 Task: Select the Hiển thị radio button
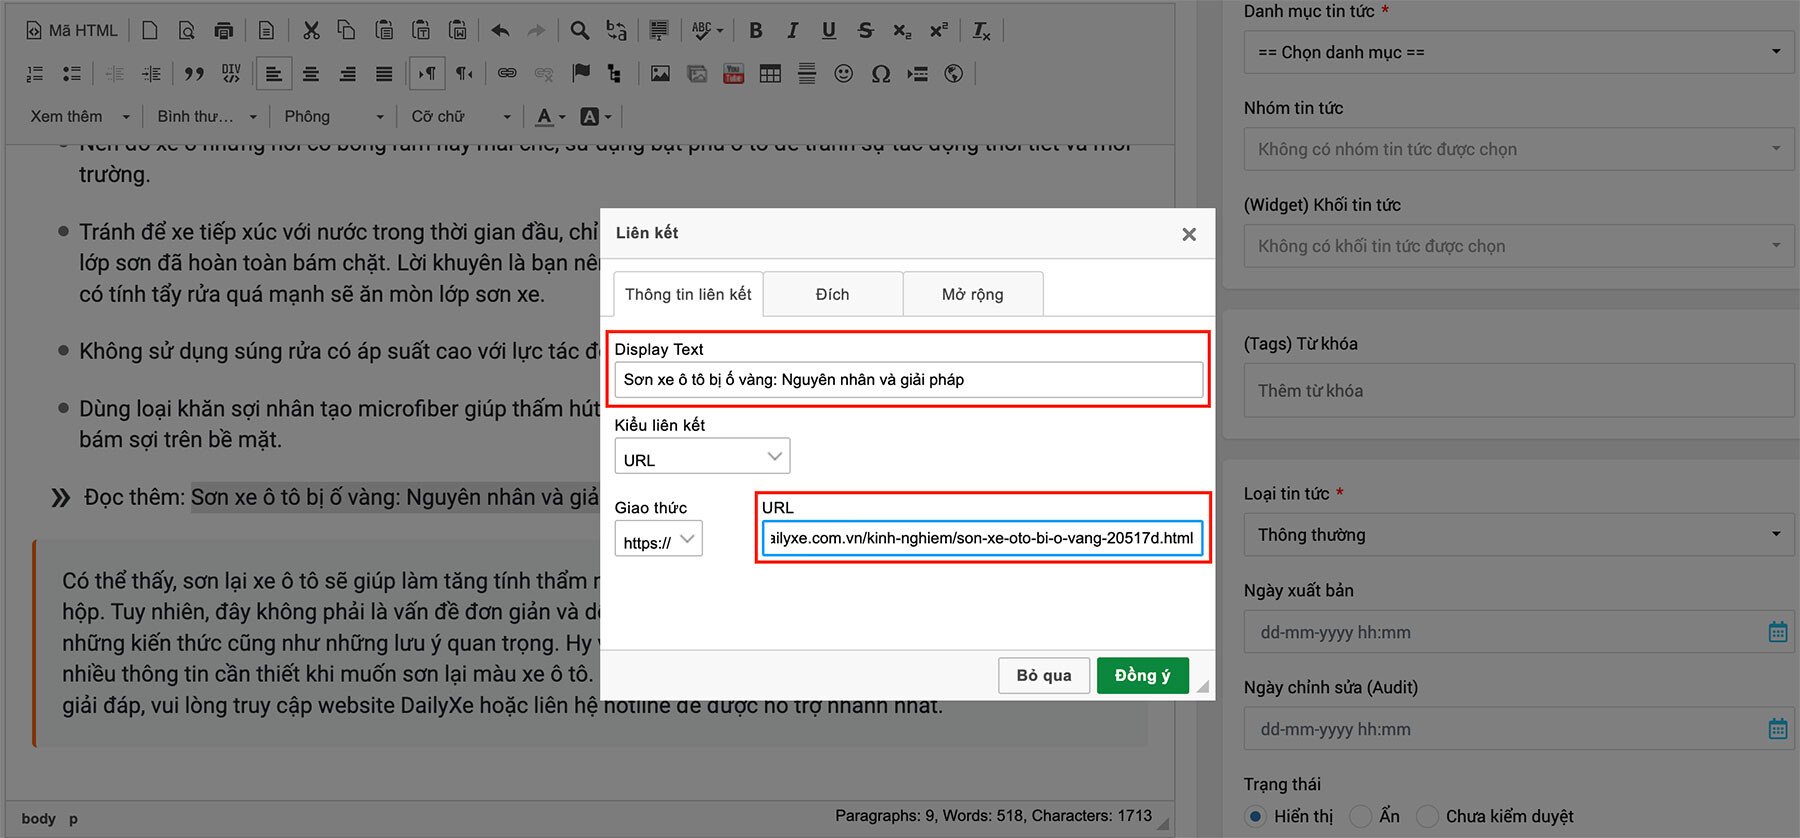[x=1255, y=816]
